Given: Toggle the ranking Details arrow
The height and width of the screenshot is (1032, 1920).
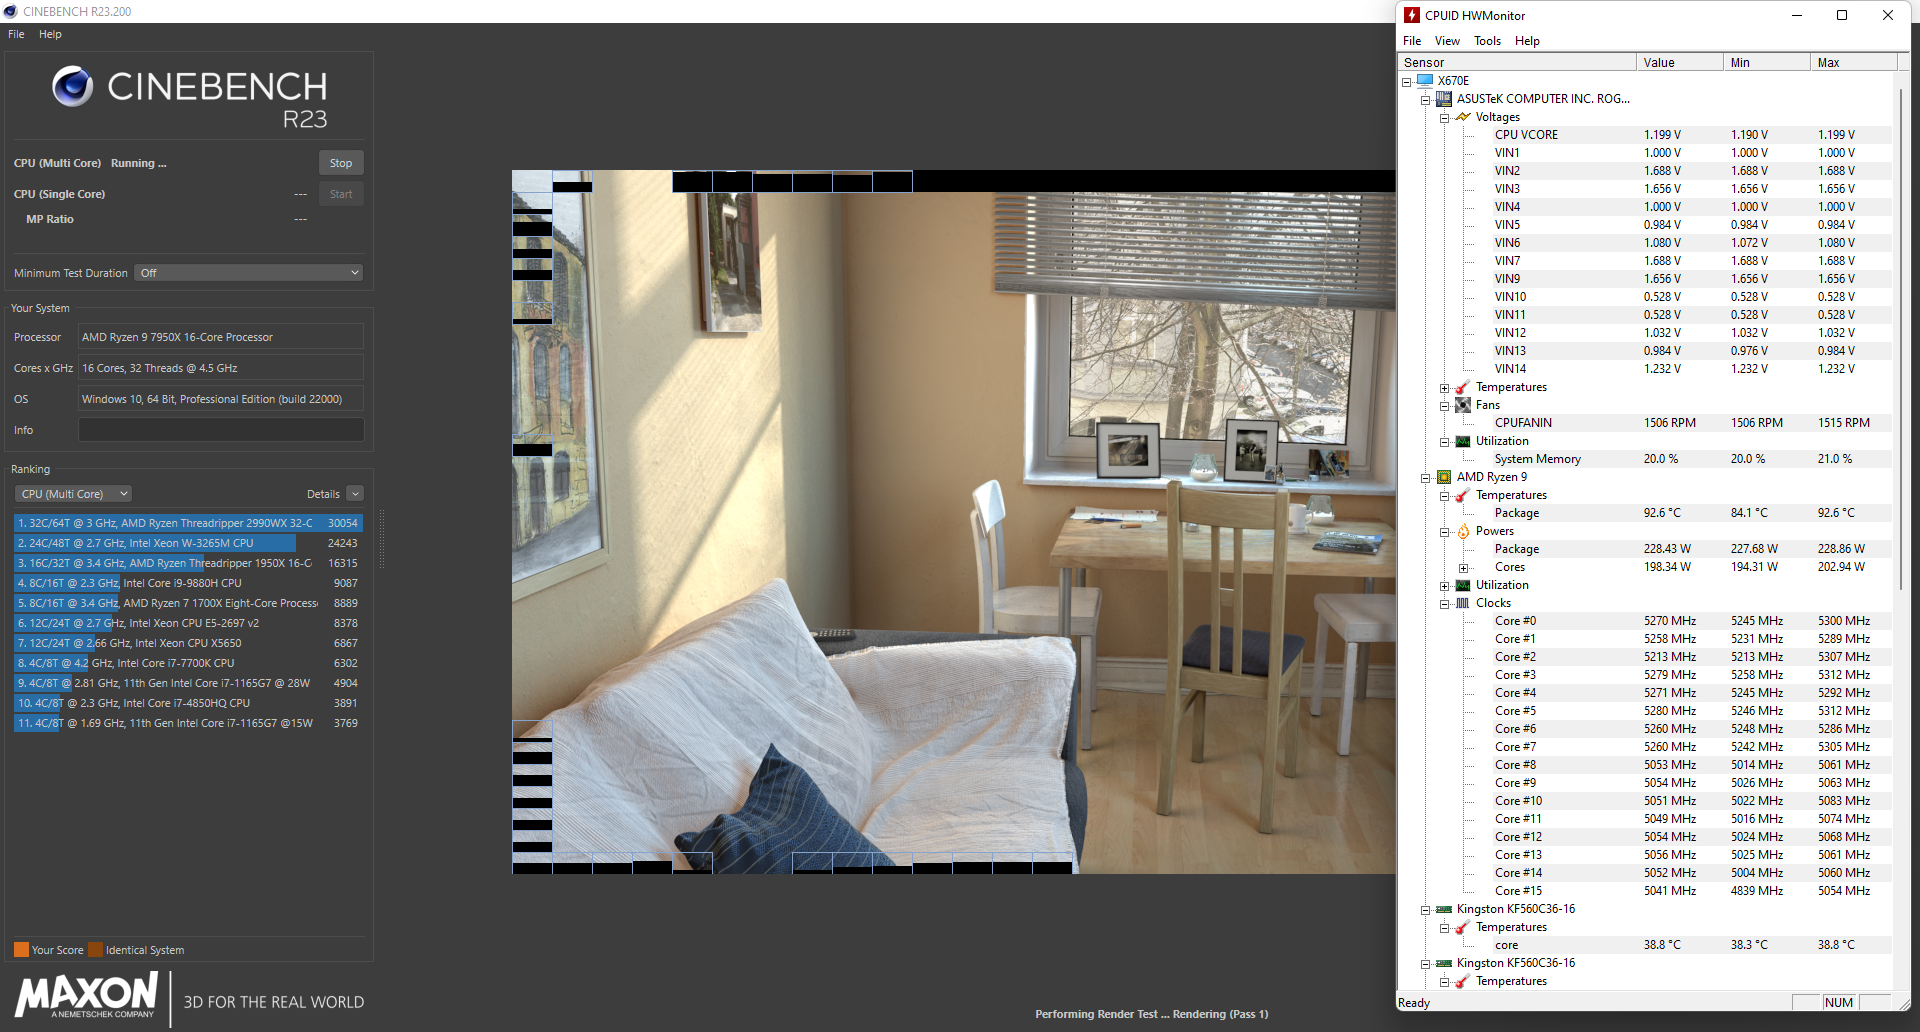Looking at the screenshot, I should [x=355, y=494].
